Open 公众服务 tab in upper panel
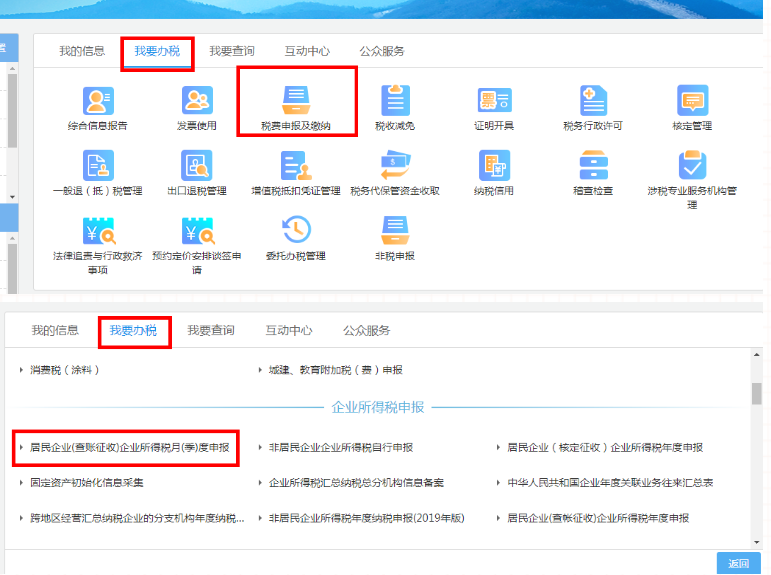The width and height of the screenshot is (771, 575). tap(382, 51)
